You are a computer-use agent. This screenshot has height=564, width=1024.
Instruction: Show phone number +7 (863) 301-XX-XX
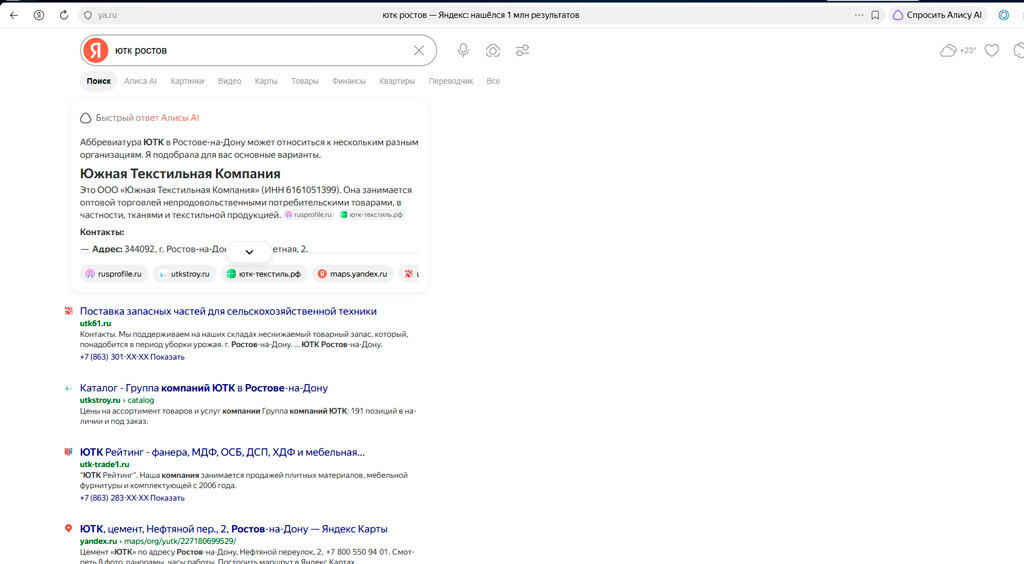(x=132, y=357)
